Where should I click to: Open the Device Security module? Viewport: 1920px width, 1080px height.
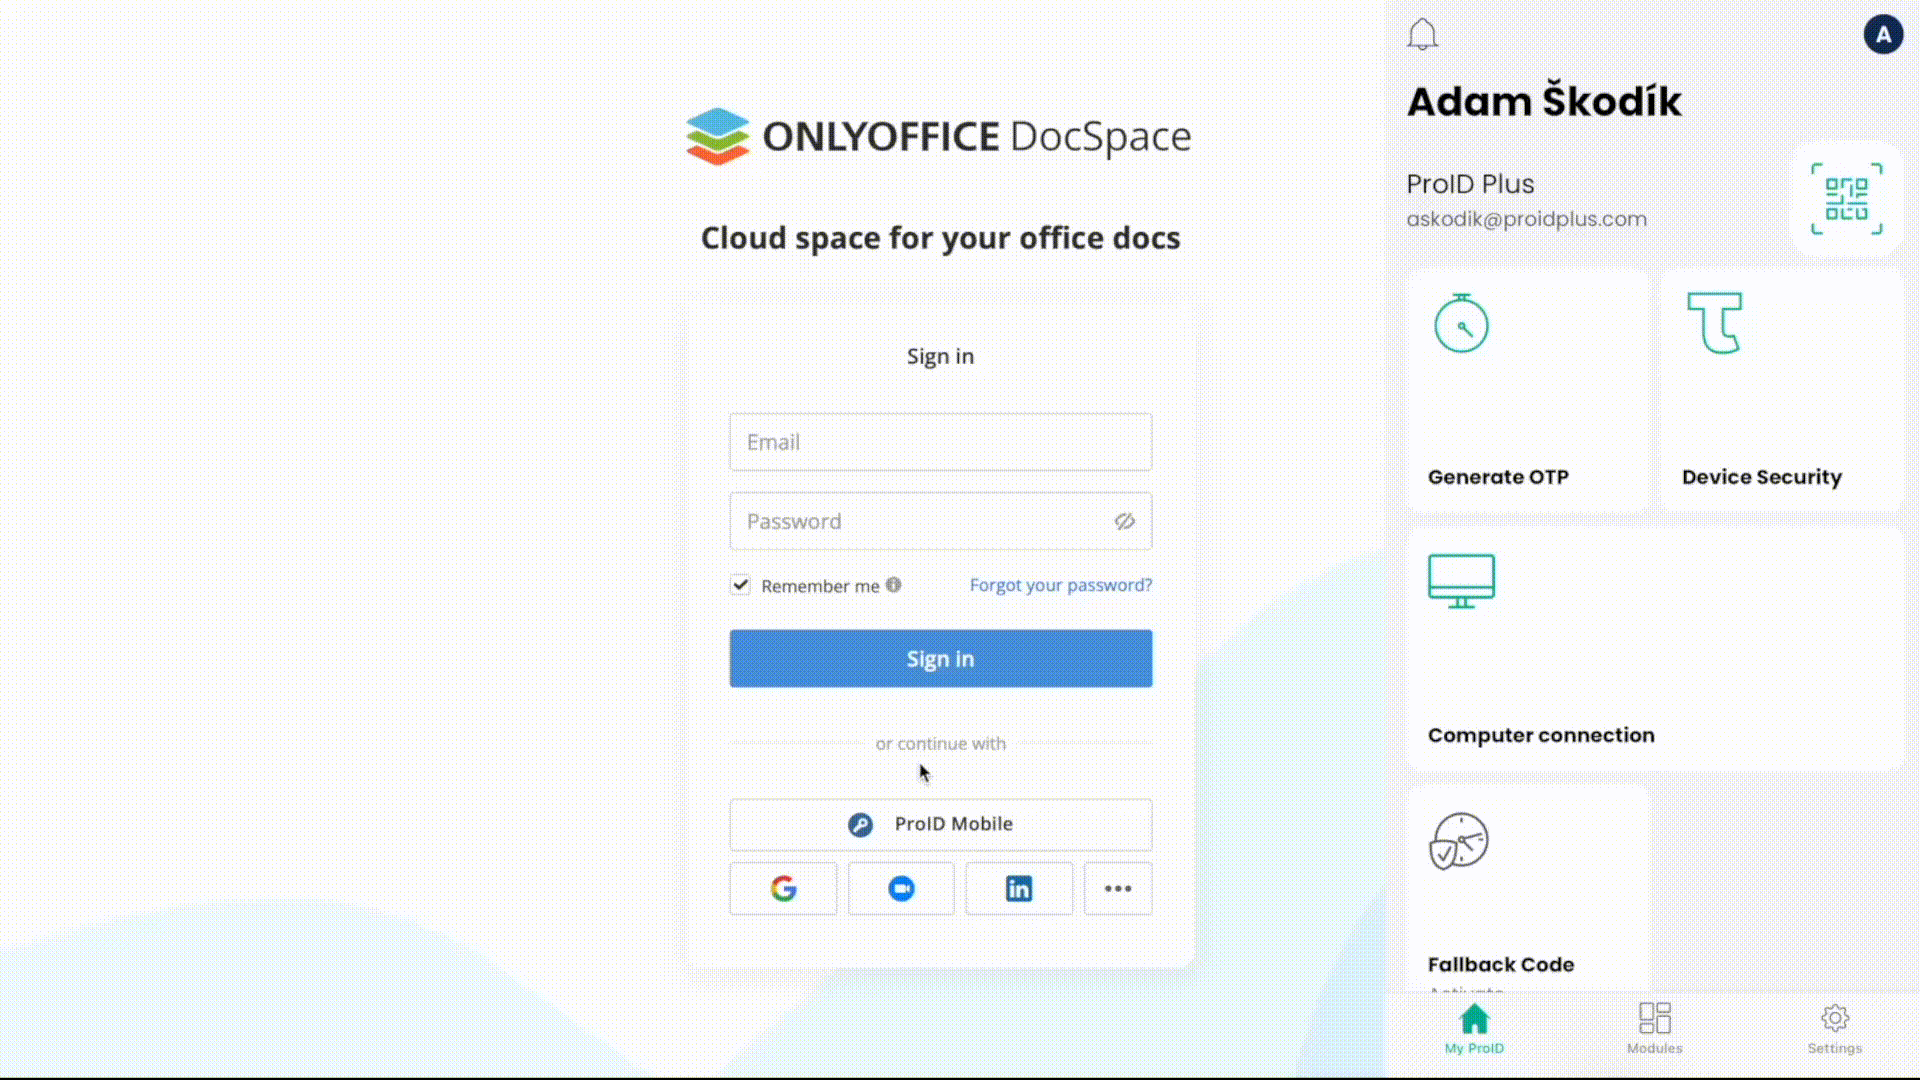[x=1781, y=390]
